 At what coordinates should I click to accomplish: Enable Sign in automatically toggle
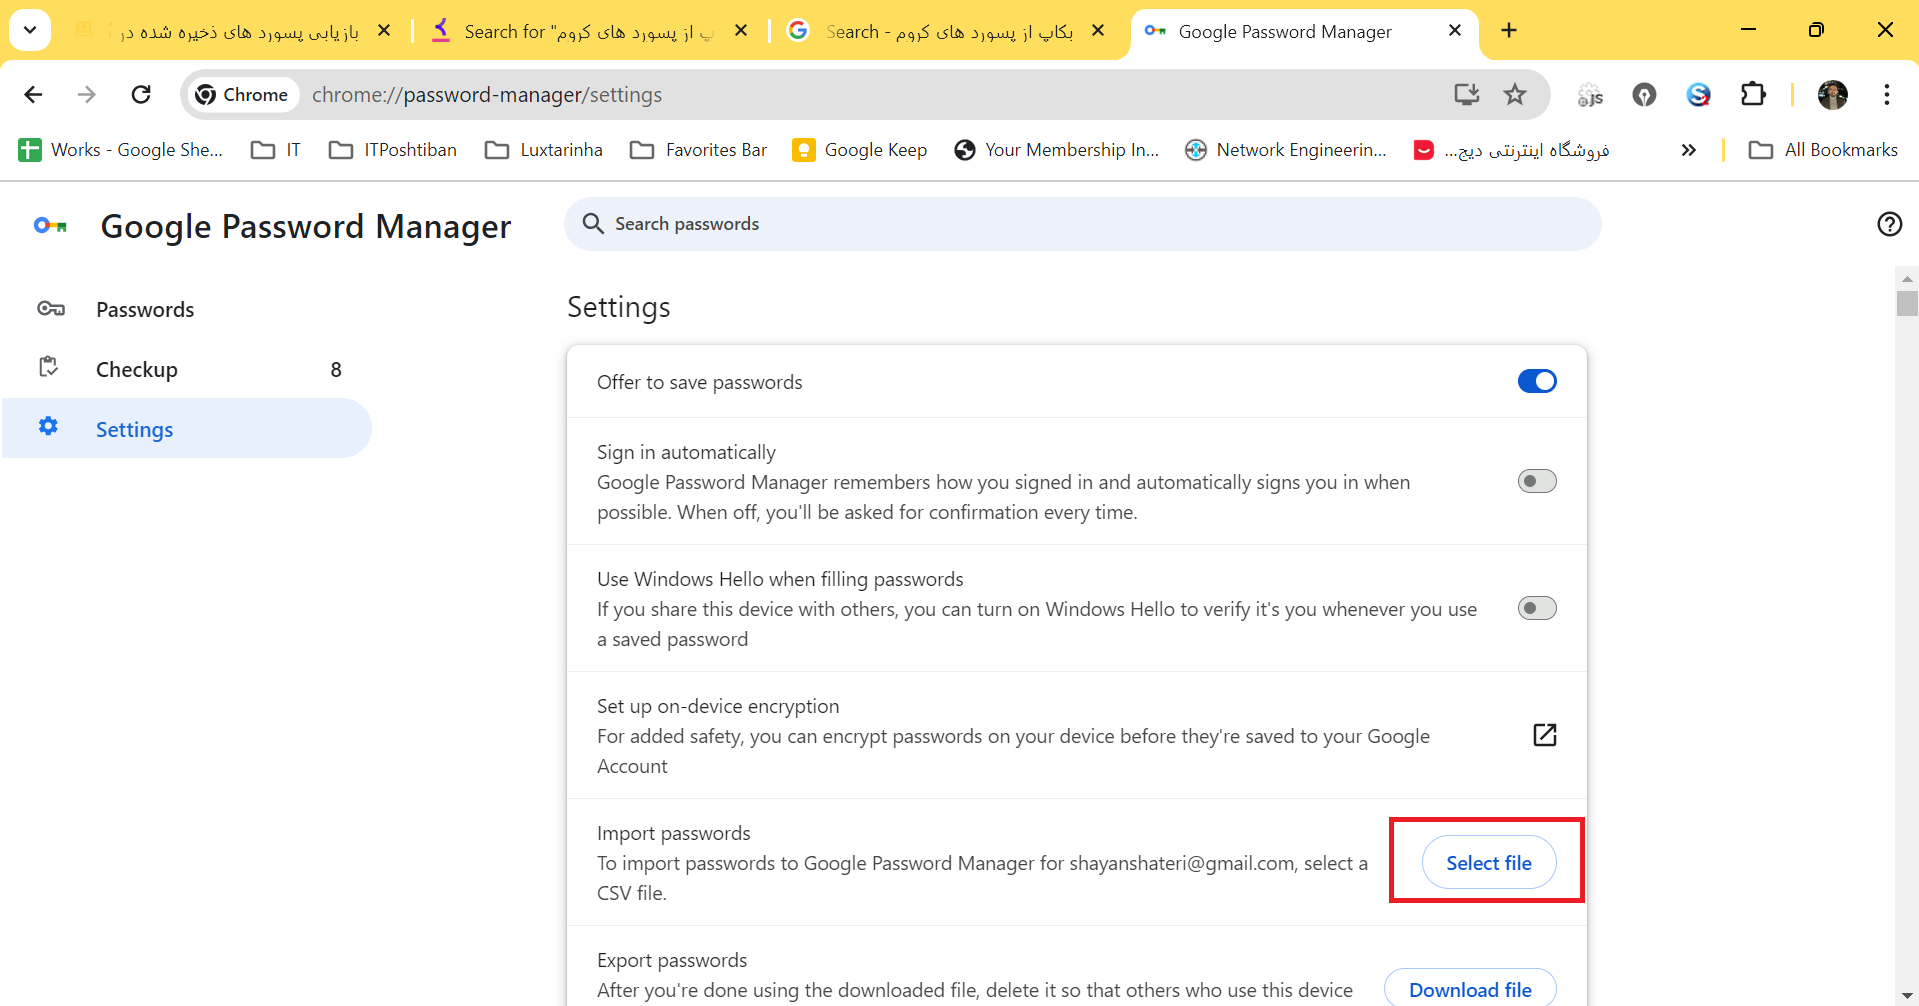[1537, 481]
